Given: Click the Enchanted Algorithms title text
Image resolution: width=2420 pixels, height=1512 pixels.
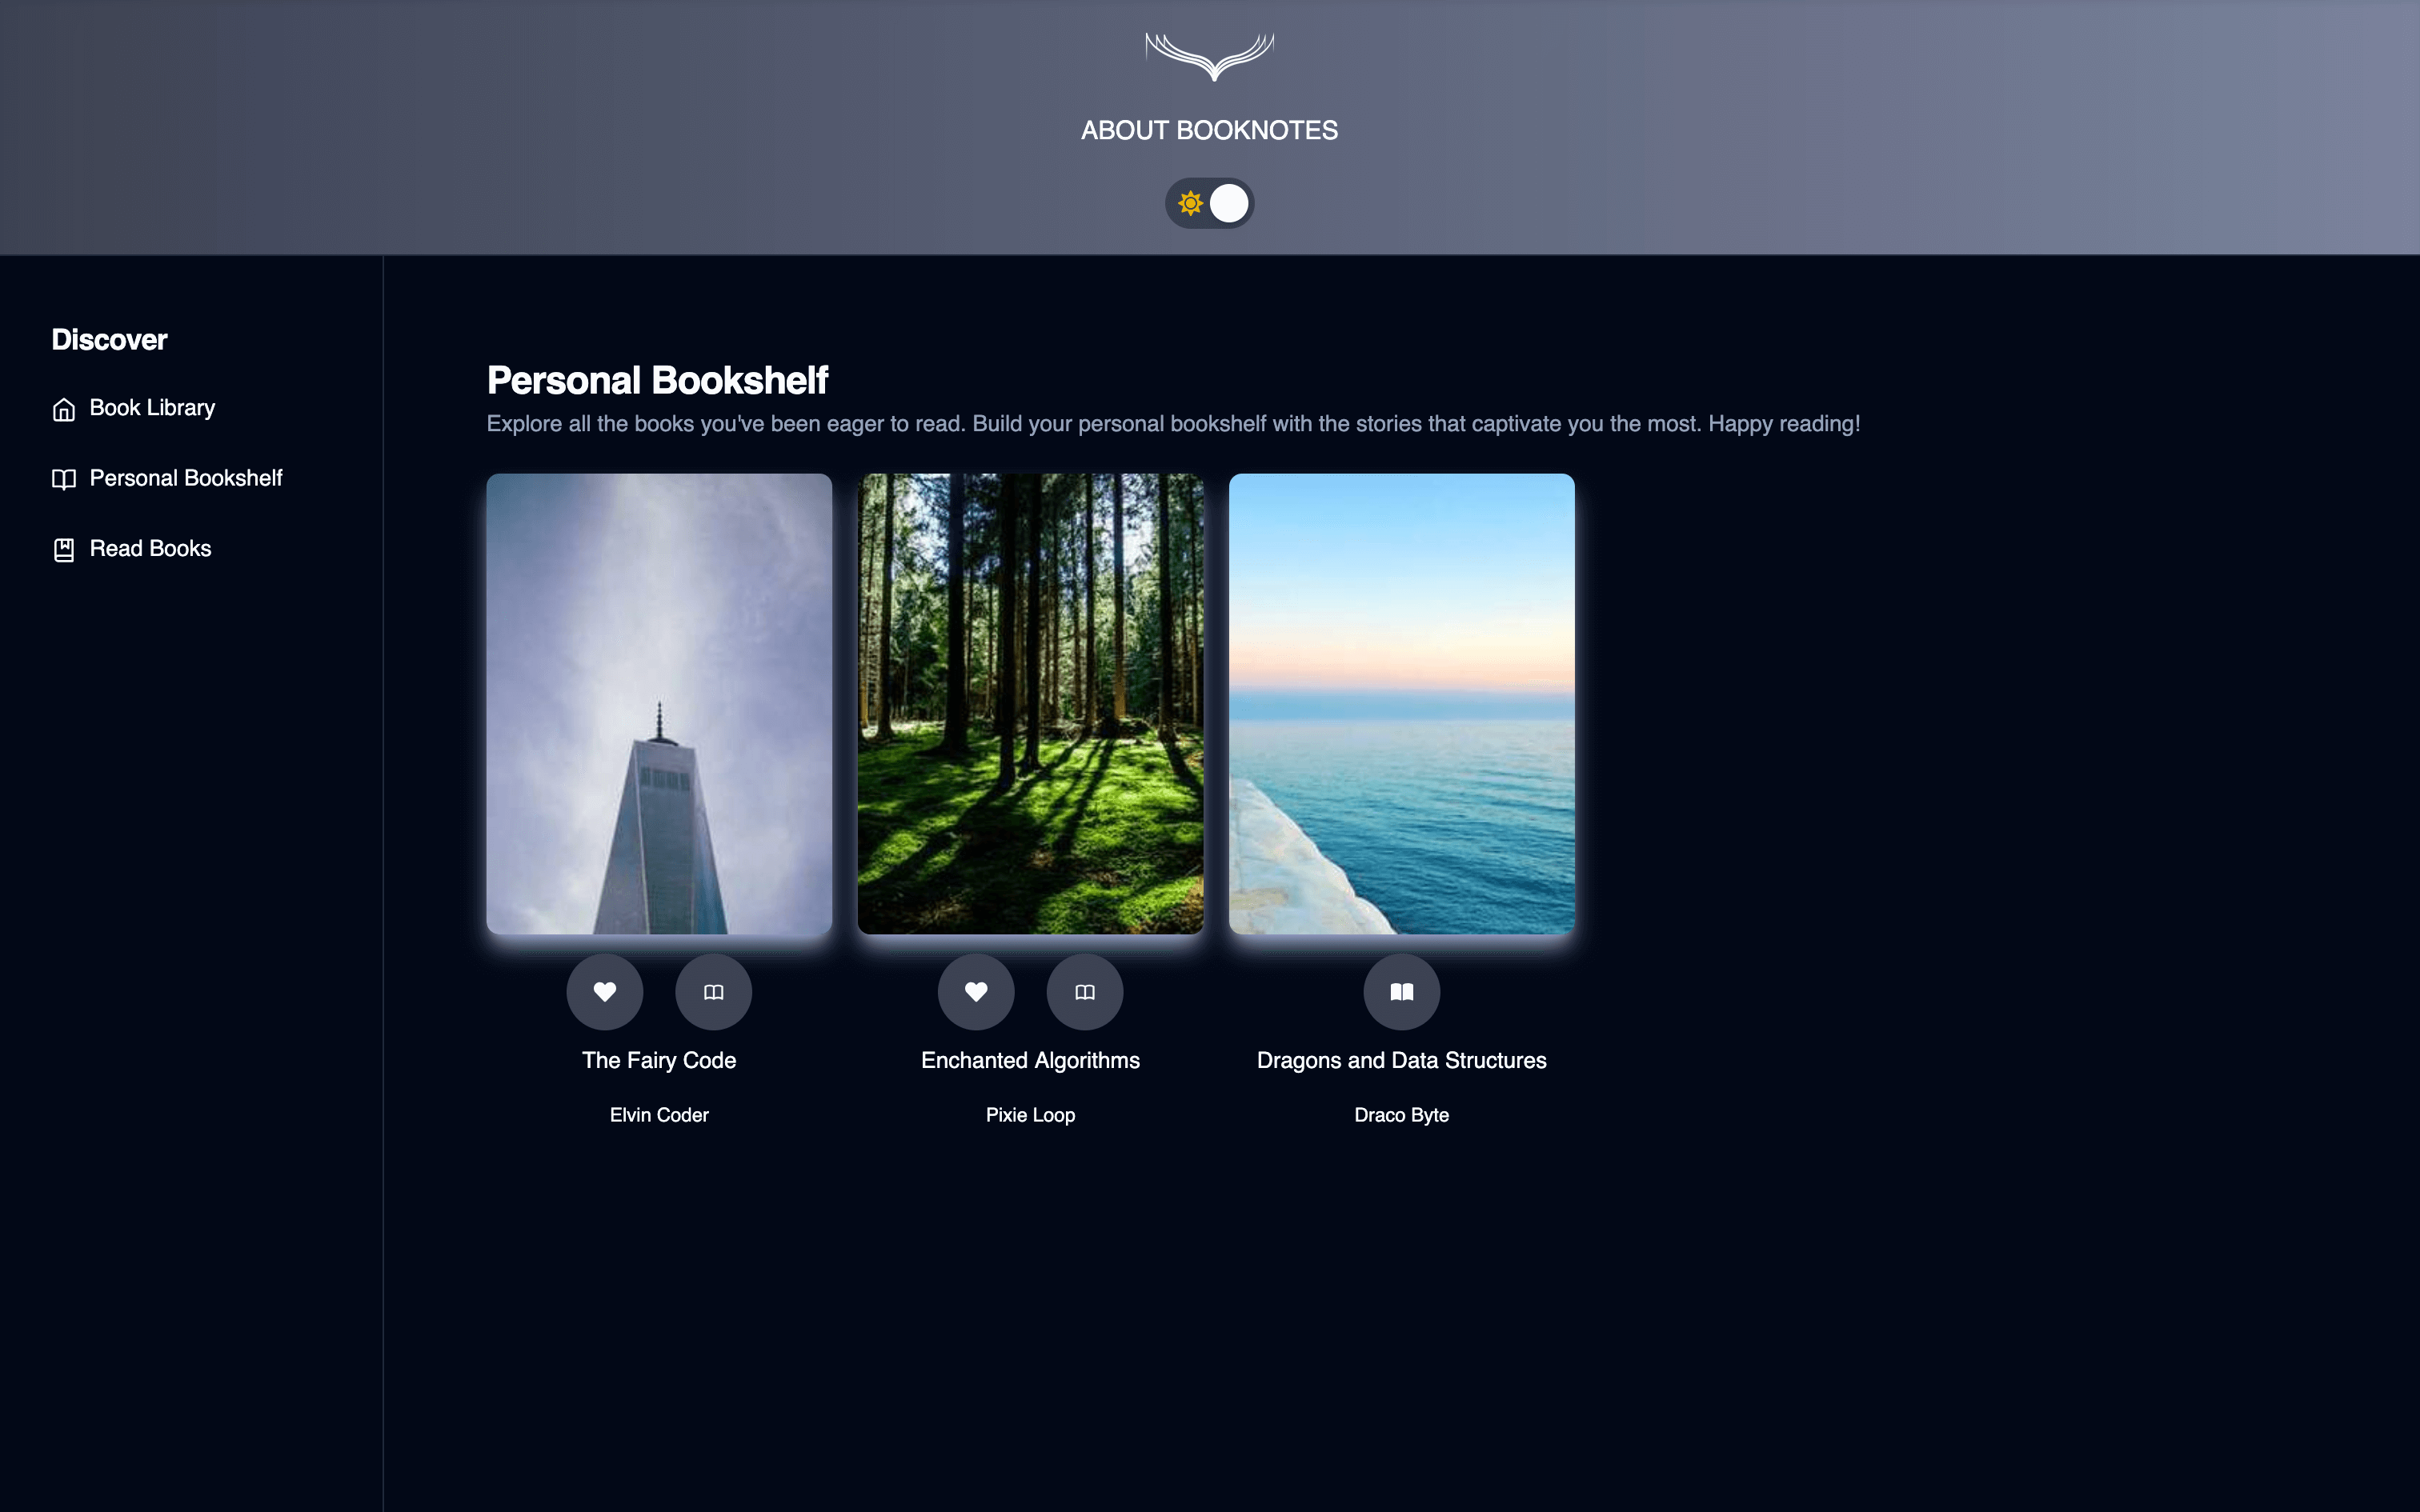Looking at the screenshot, I should click(x=1030, y=1060).
